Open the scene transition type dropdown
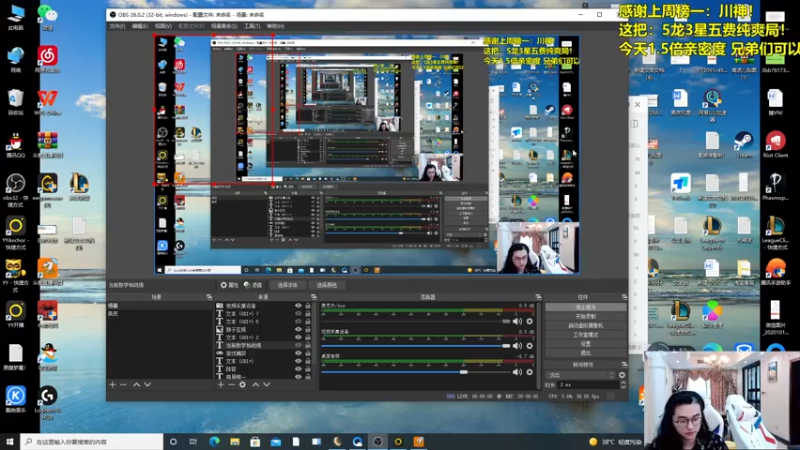This screenshot has width=800, height=450. pos(580,375)
